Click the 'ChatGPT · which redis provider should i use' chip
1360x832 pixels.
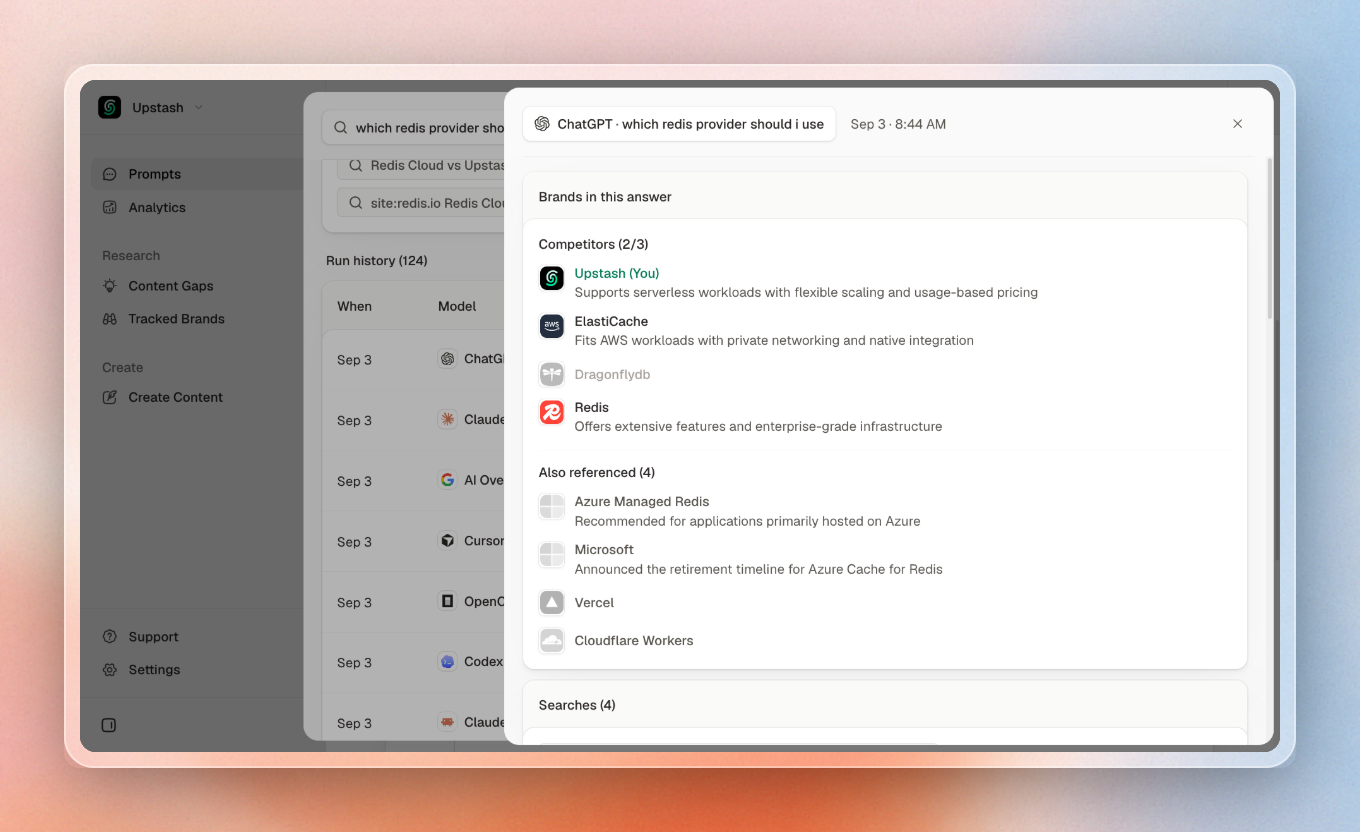679,124
